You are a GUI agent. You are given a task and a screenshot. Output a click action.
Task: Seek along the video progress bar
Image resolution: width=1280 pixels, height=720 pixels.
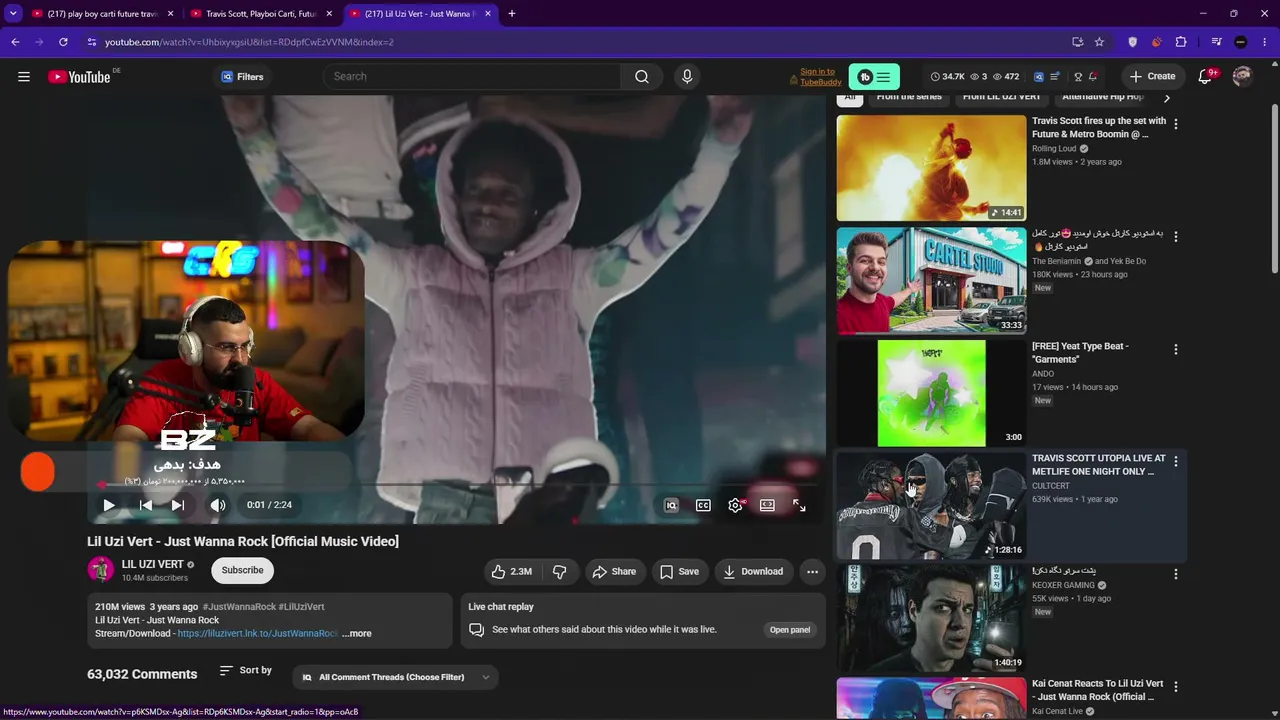[x=456, y=485]
